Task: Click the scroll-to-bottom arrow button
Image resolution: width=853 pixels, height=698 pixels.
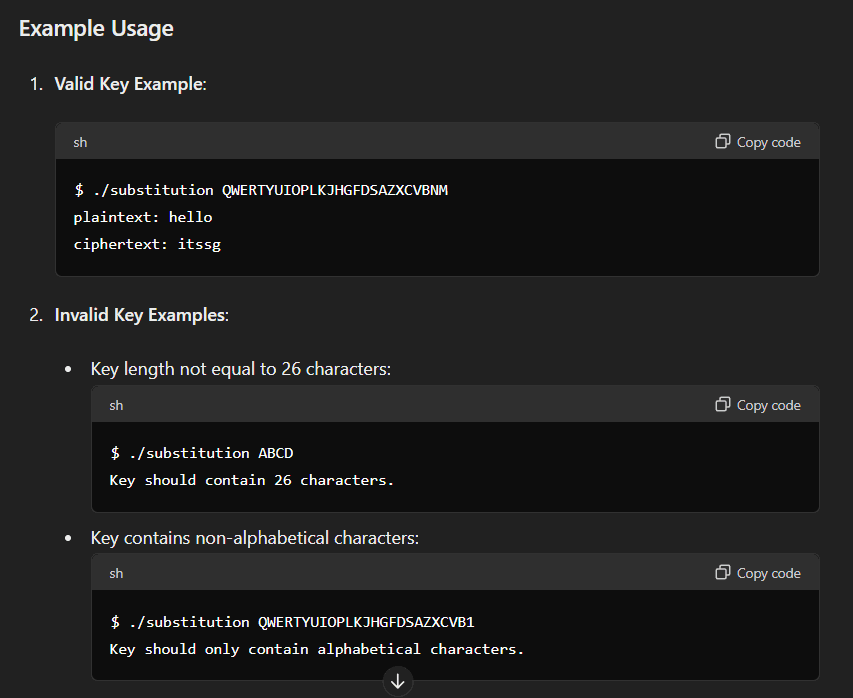Action: tap(398, 681)
